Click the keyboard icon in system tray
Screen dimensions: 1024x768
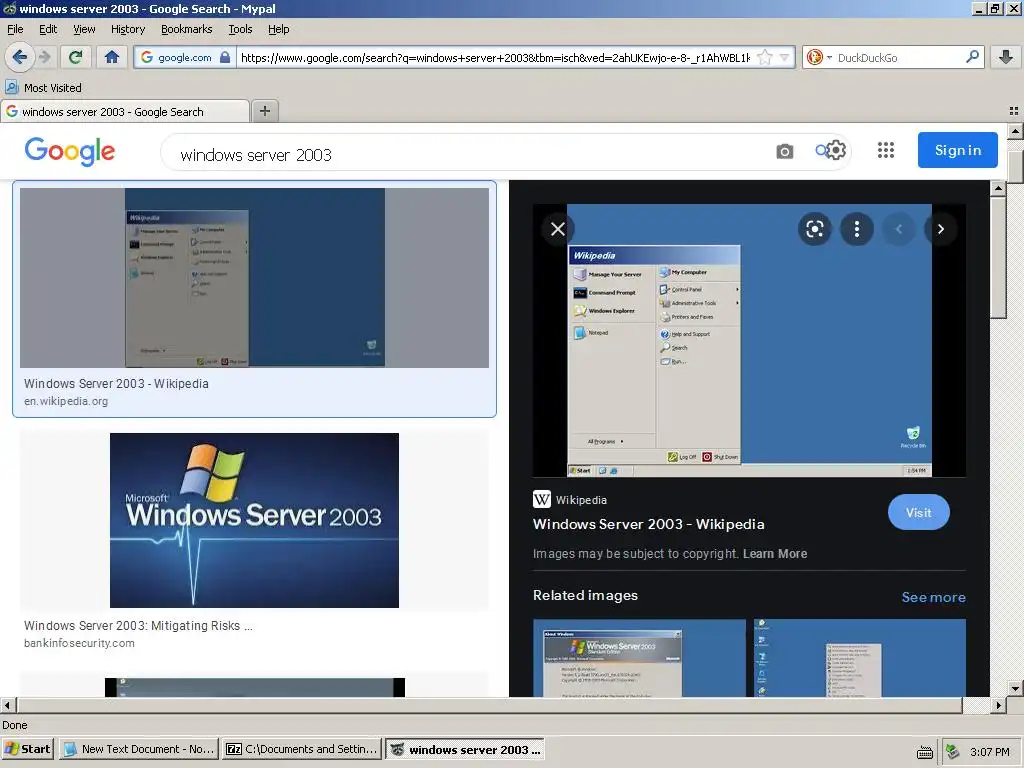924,752
